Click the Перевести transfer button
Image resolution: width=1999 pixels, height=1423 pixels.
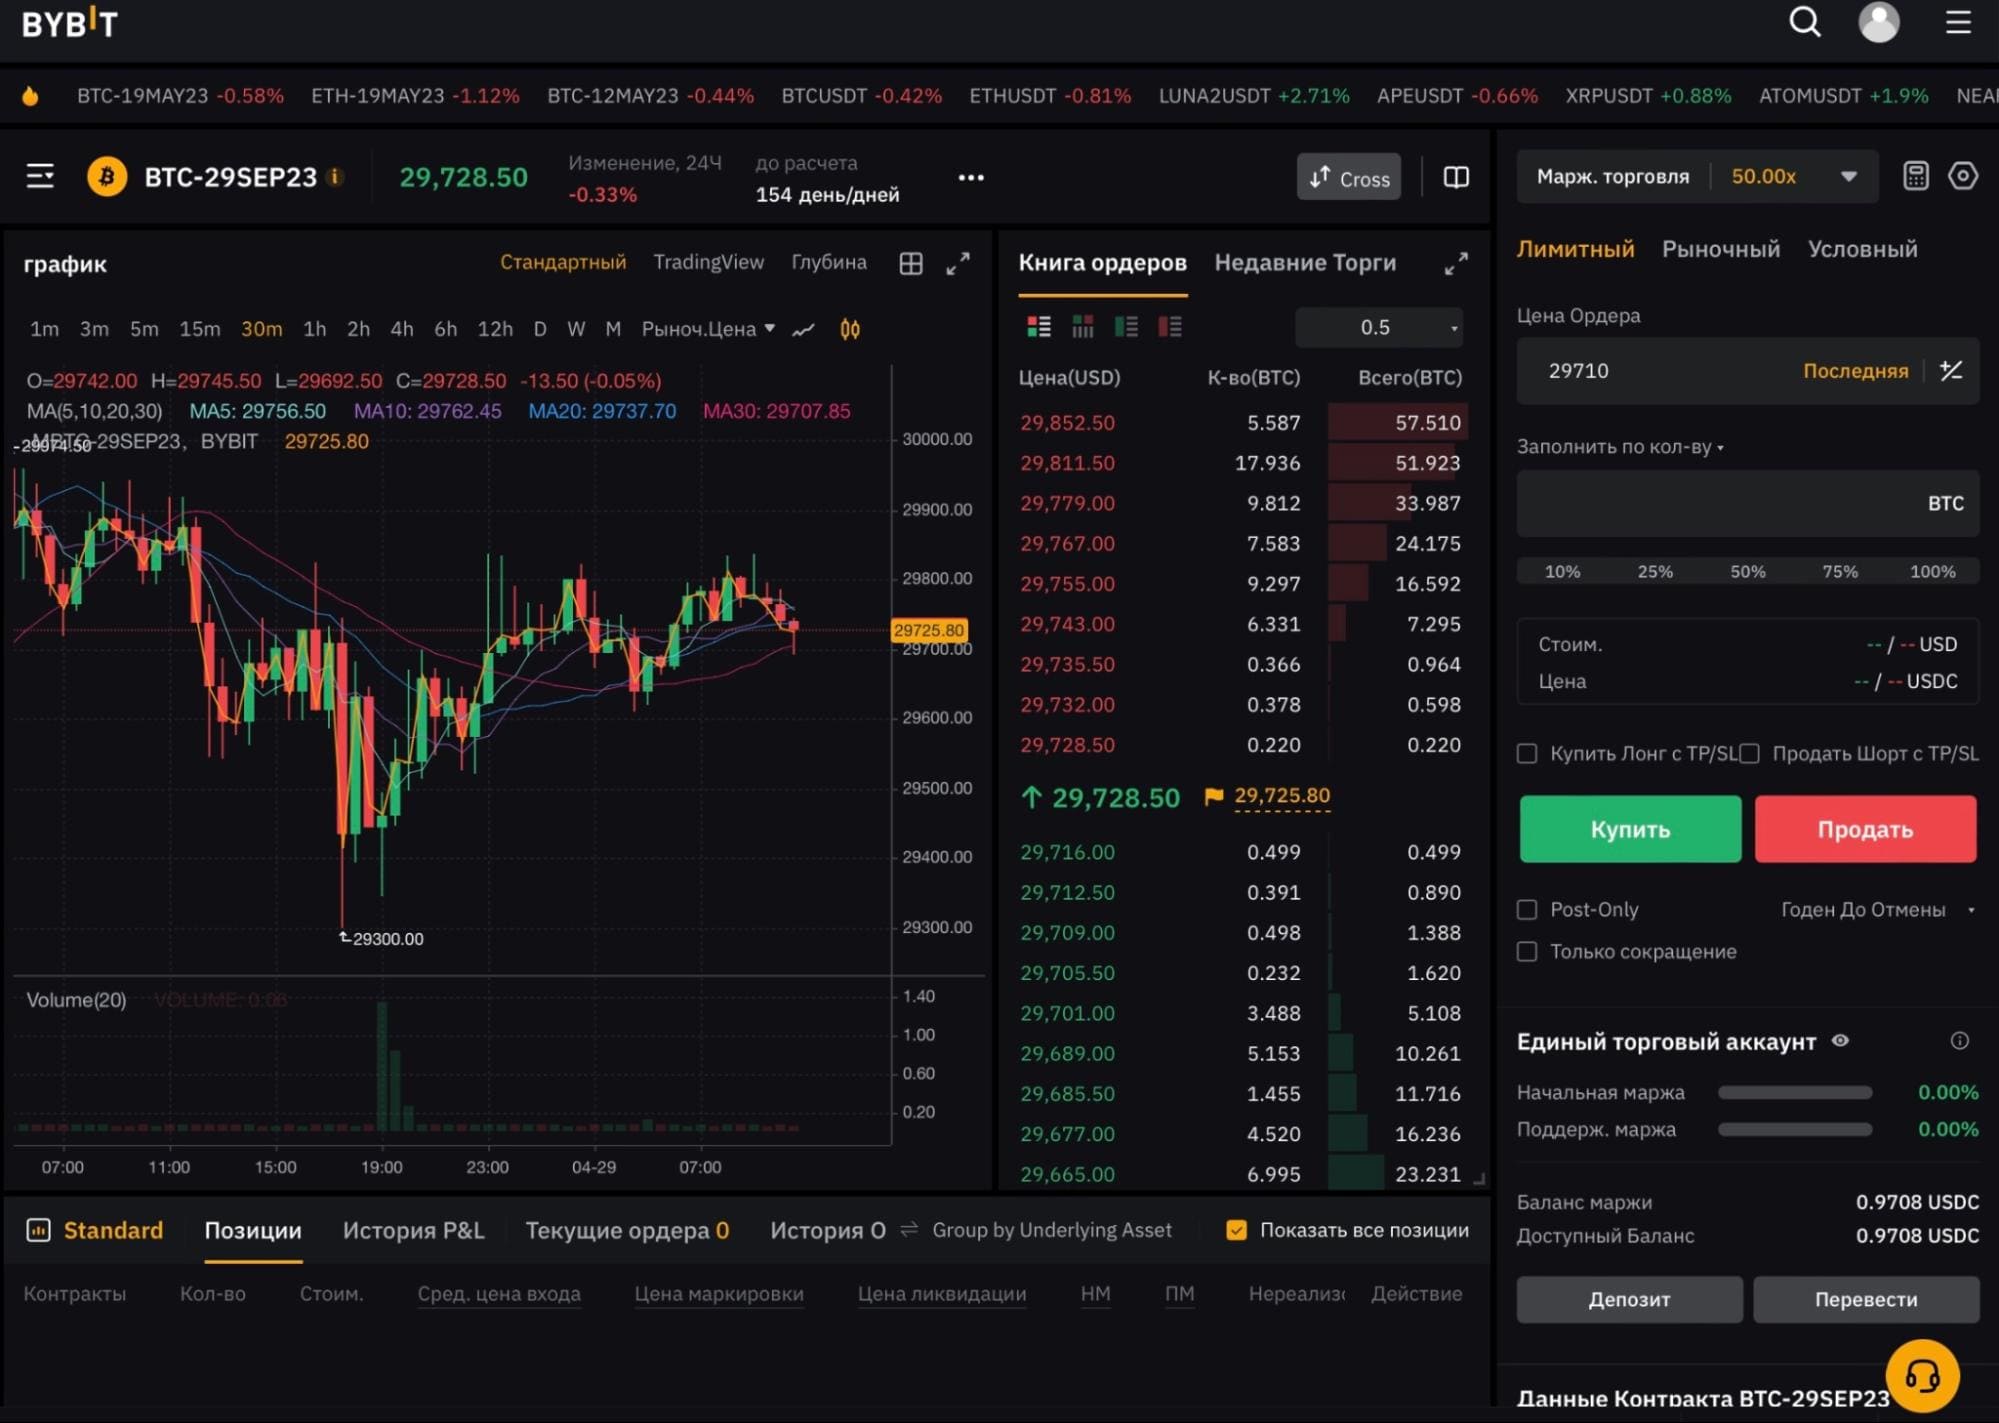point(1866,1299)
